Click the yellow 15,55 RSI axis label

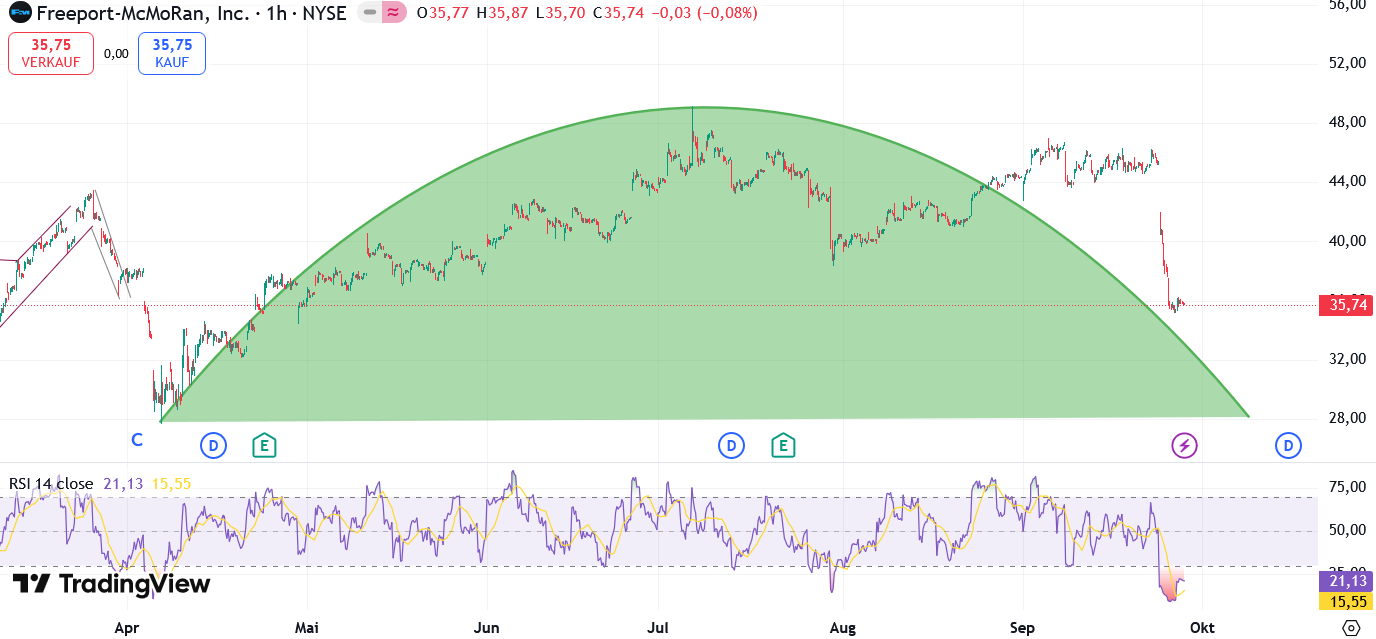pos(1346,601)
